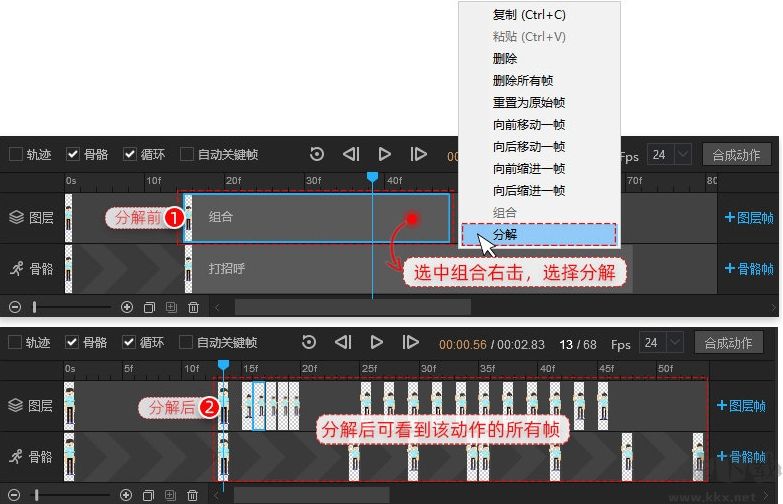This screenshot has width=783, height=504.
Task: Click 图层 stack icon in upper timeline
Action: (16, 217)
